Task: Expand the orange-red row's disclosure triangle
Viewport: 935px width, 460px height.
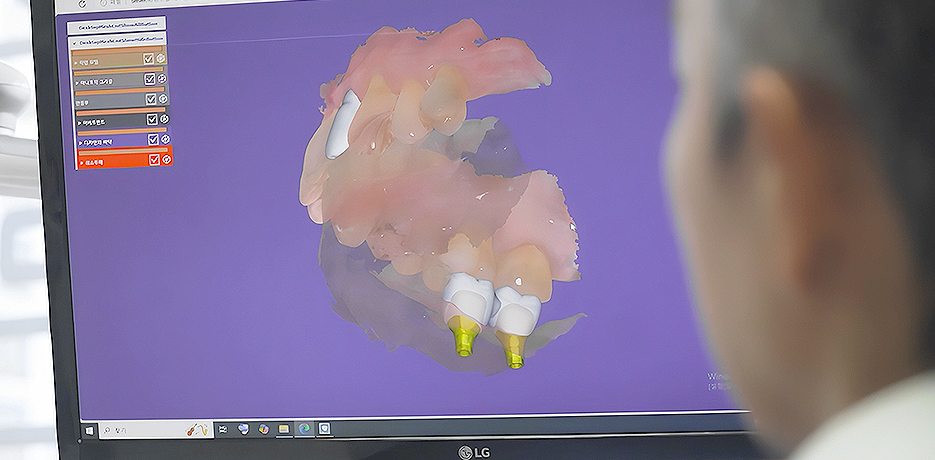Action: coord(82,163)
